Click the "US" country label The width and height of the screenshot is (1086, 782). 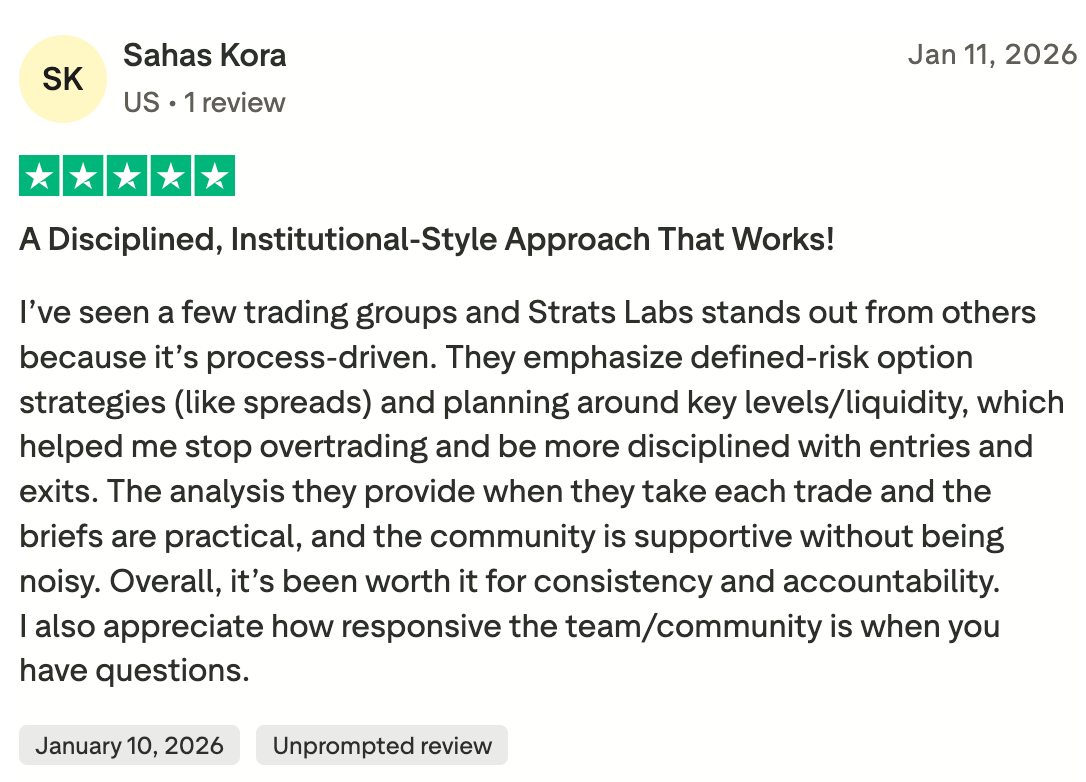(141, 102)
